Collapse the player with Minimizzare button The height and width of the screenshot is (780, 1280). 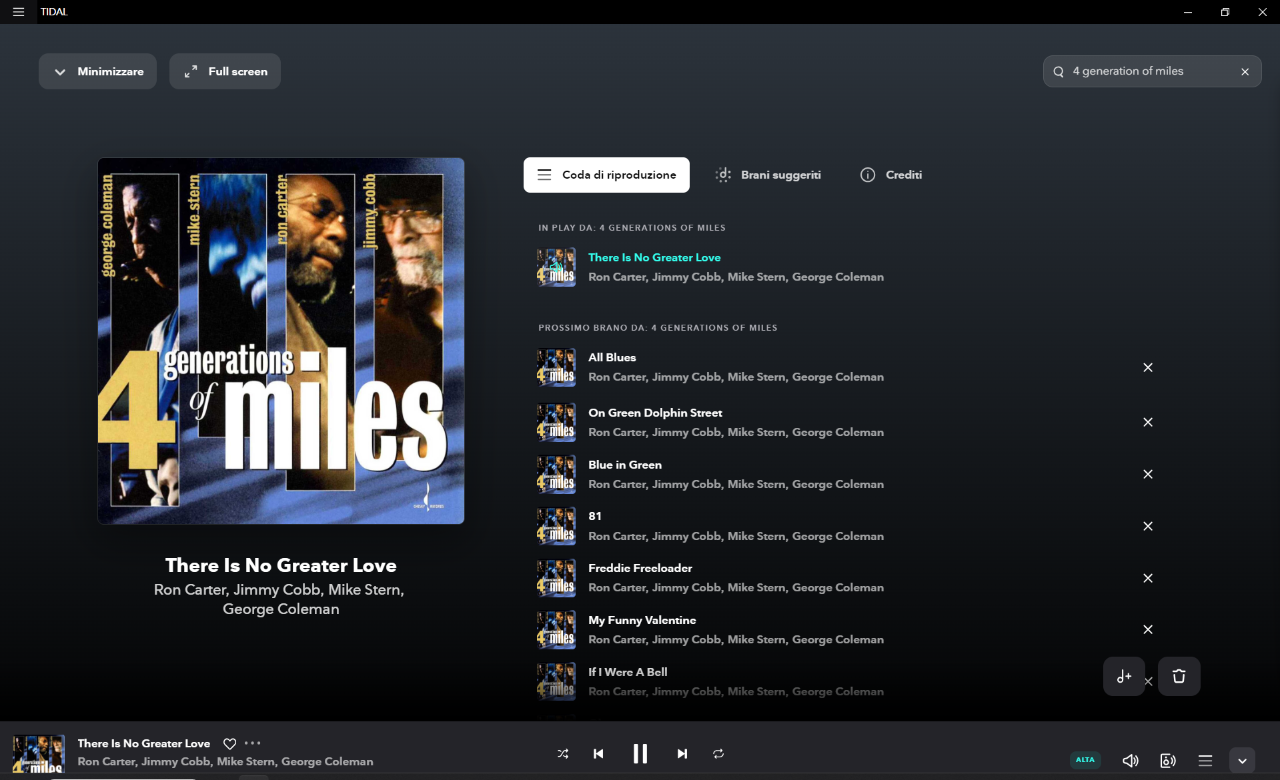coord(98,72)
